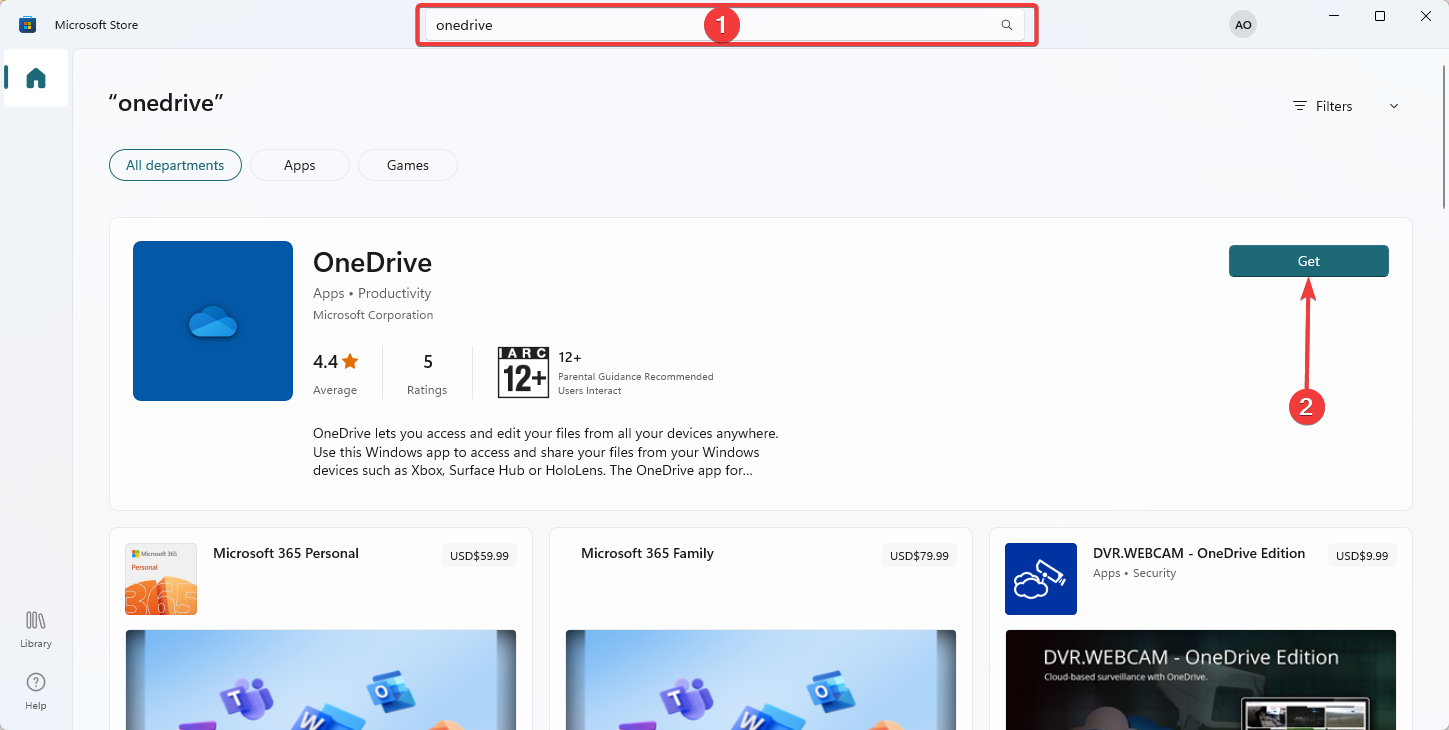Click the Microsoft 365 Personal preview image
Screen dimensions: 1449x730
[321, 680]
